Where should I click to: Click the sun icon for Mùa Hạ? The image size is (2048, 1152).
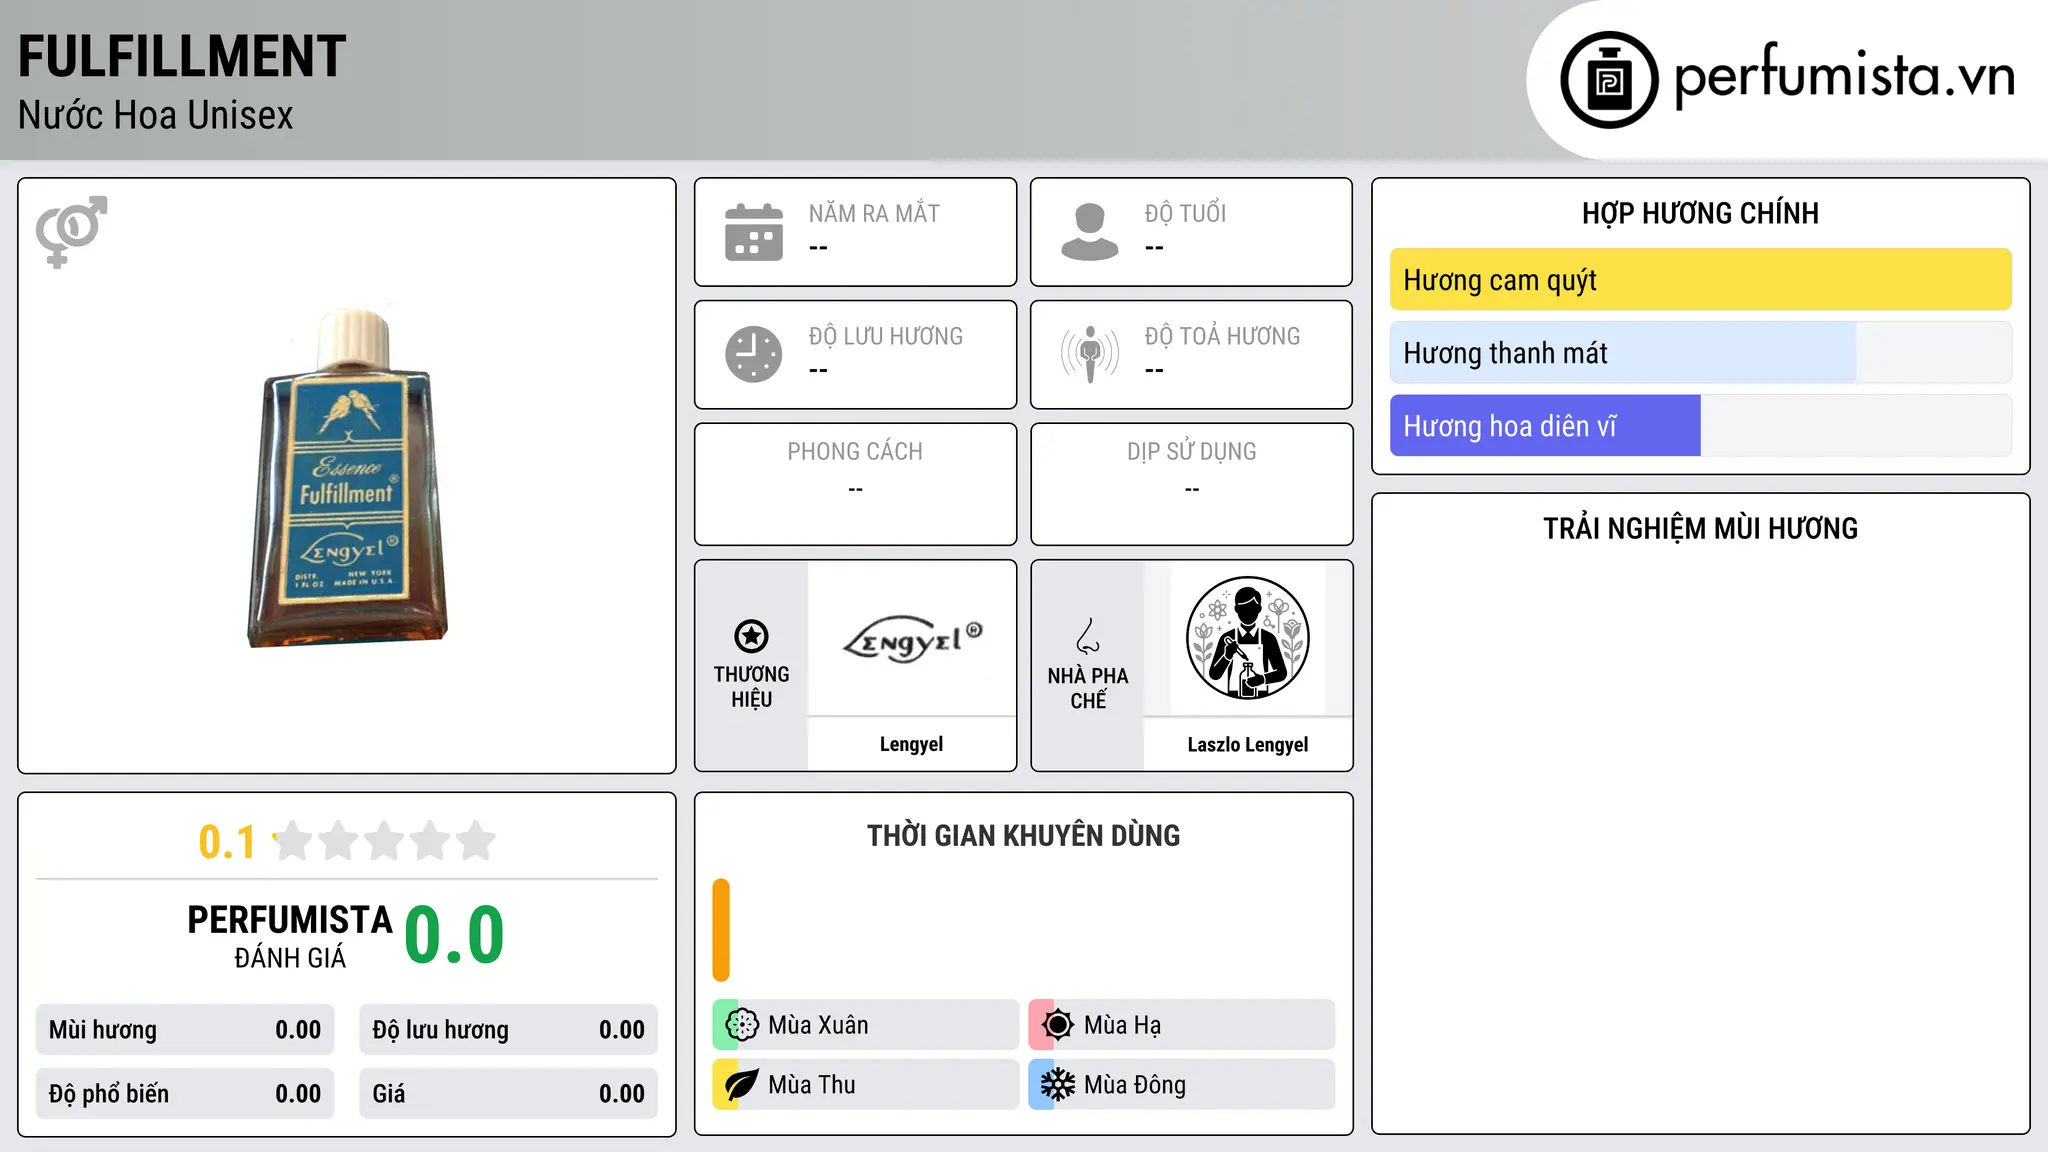tap(1057, 1025)
